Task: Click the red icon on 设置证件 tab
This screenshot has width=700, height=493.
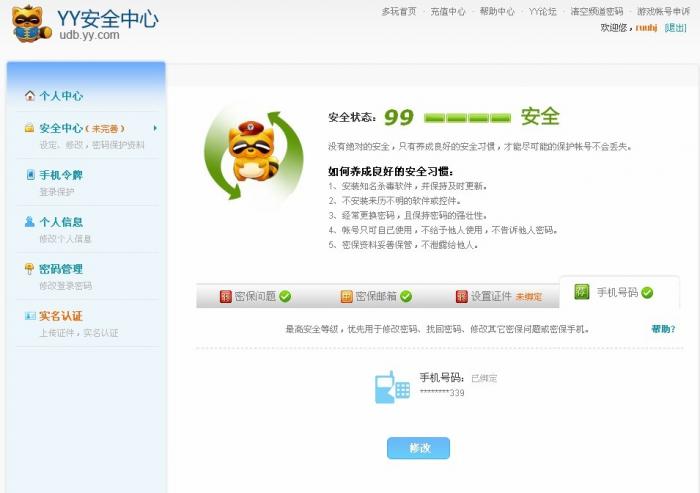Action: pos(462,297)
